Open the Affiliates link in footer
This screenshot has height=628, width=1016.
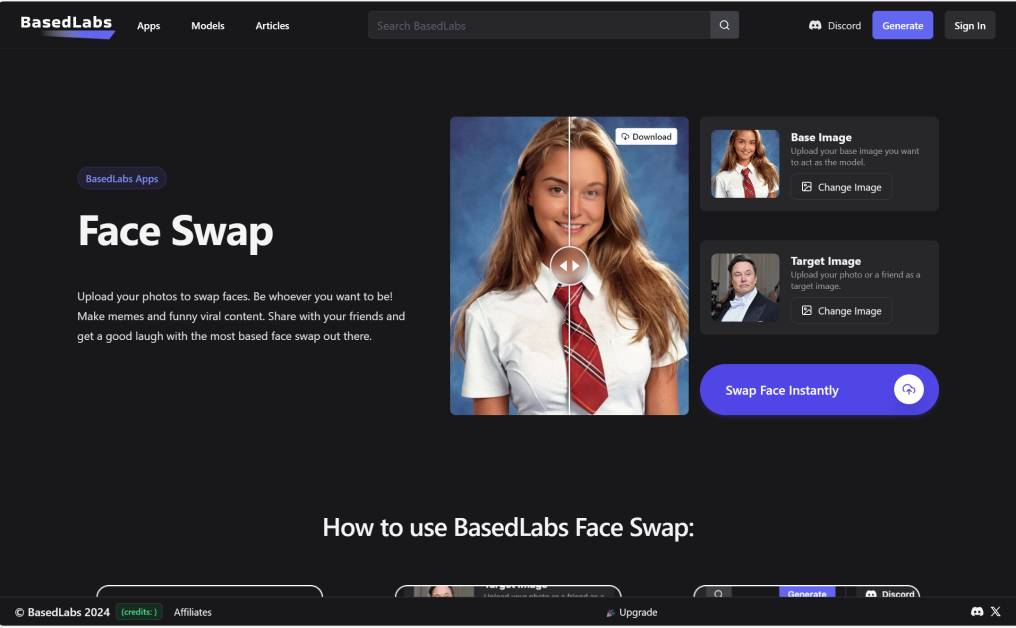(x=193, y=612)
